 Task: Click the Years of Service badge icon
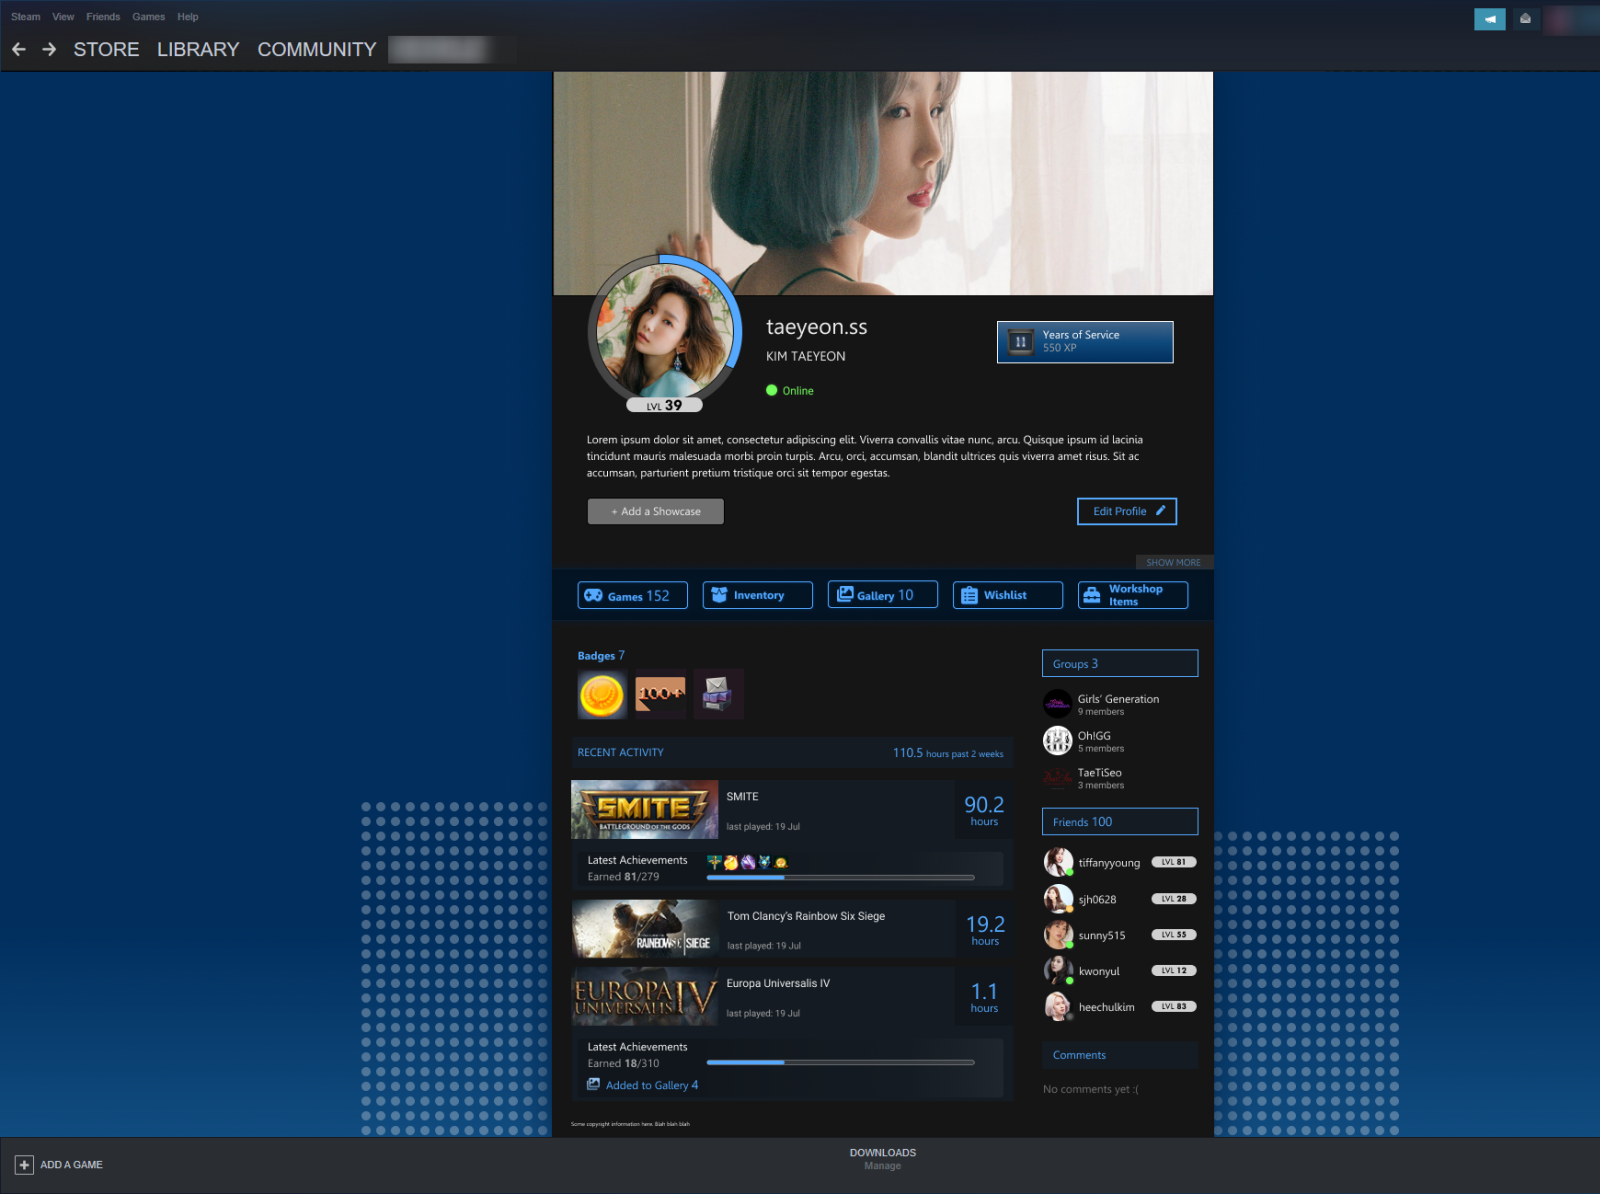tap(1018, 342)
